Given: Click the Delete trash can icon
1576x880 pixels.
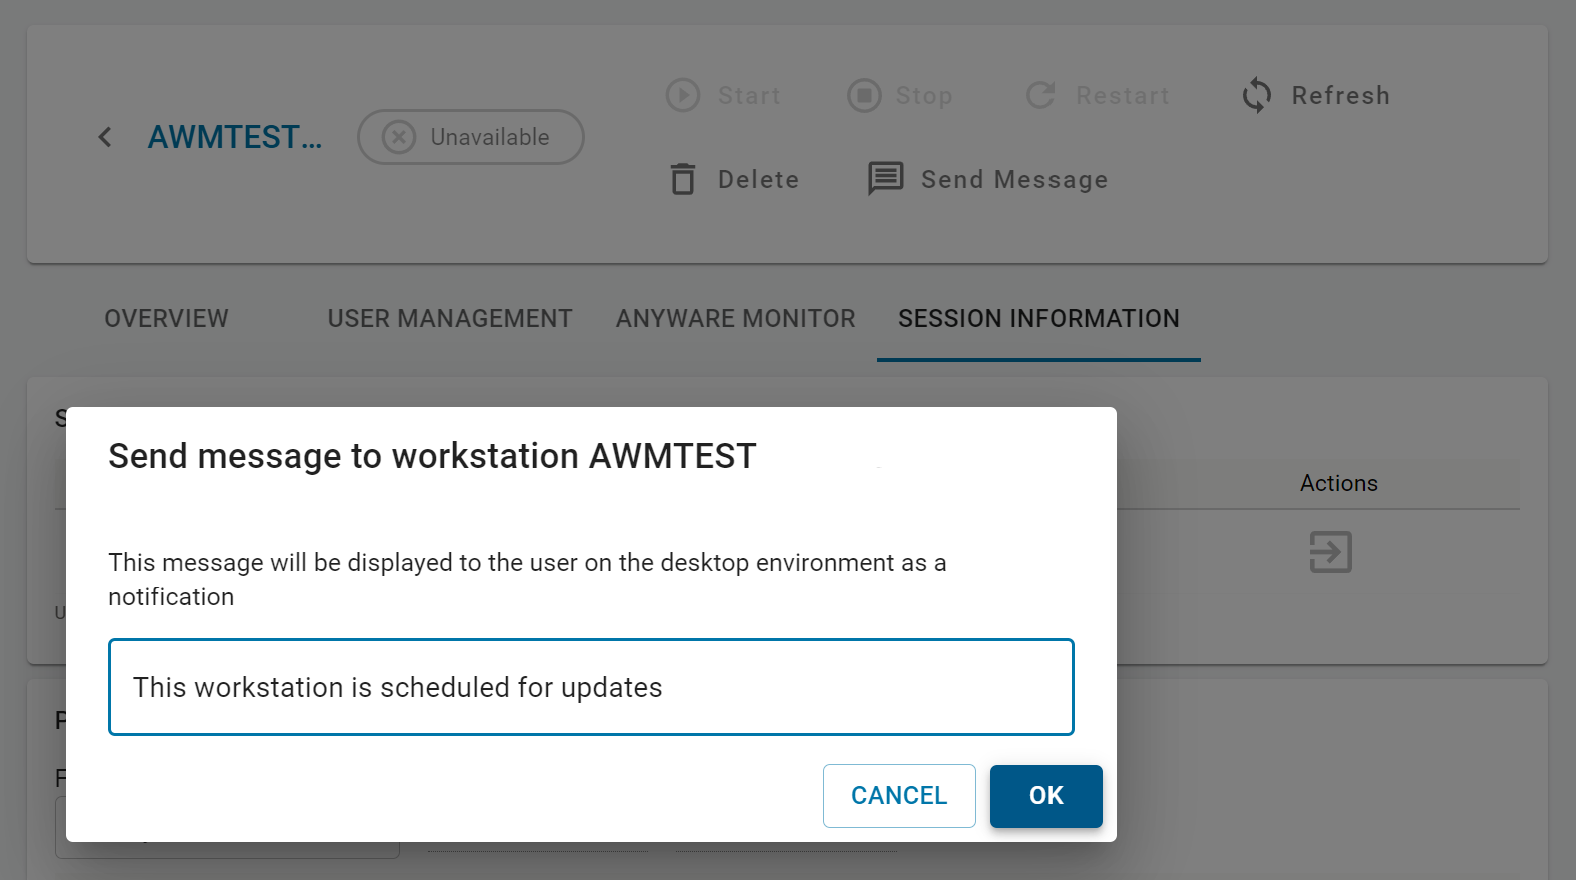Looking at the screenshot, I should (683, 179).
